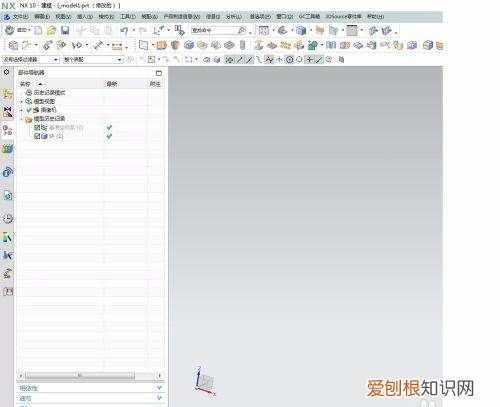Click the blue shaded cube rendering style icon
Viewport: 500px width, 407px height.
[301, 31]
